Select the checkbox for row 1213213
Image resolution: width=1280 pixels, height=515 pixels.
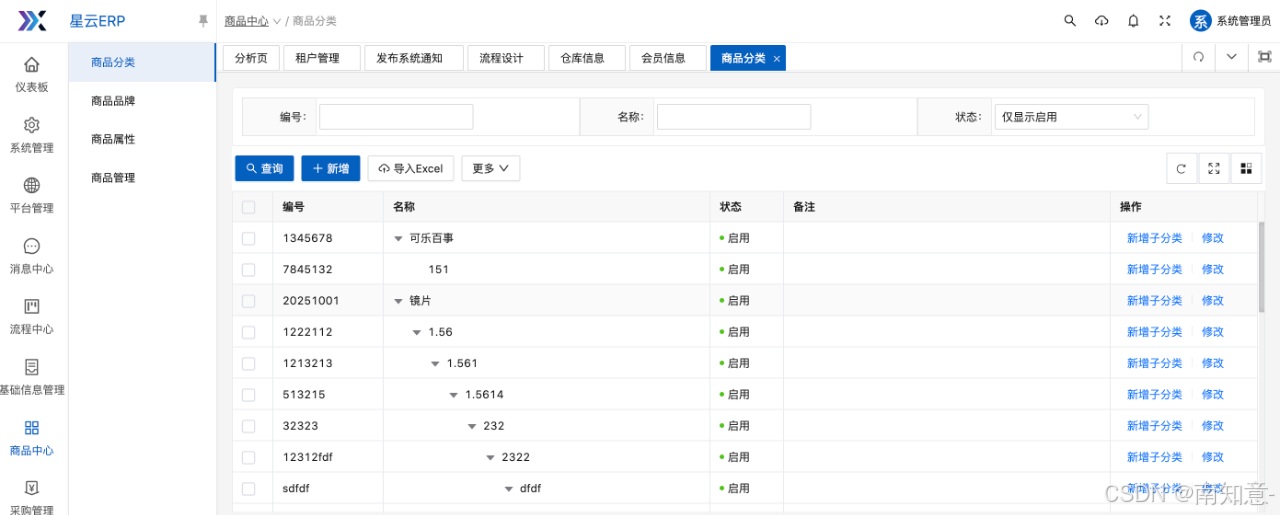(249, 363)
